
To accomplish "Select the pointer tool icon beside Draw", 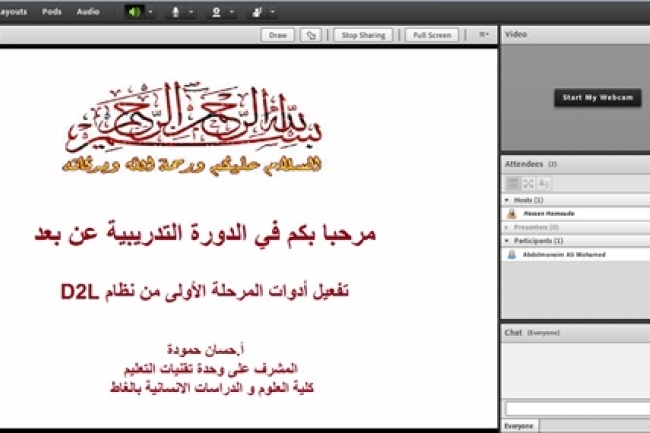I will 311,35.
